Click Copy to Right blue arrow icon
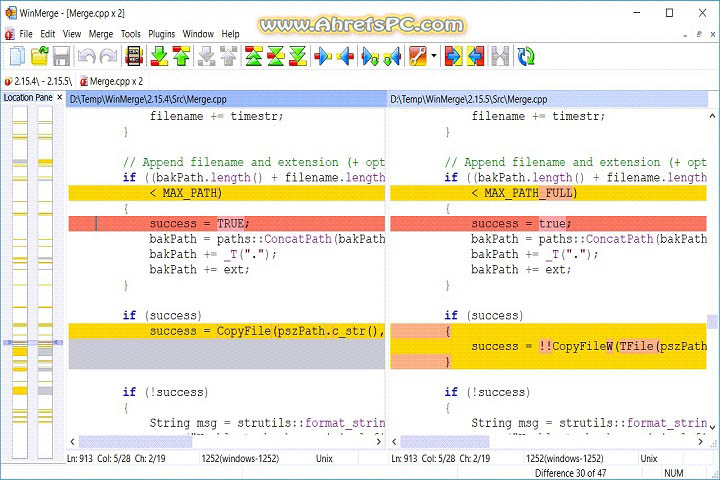720x480 pixels. 323,56
